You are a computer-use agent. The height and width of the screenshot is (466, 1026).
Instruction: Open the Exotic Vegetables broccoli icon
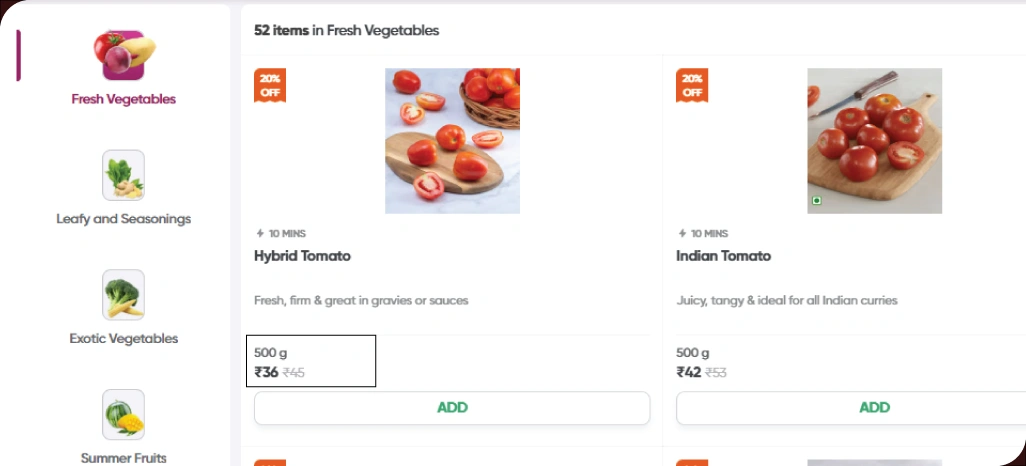click(x=124, y=295)
